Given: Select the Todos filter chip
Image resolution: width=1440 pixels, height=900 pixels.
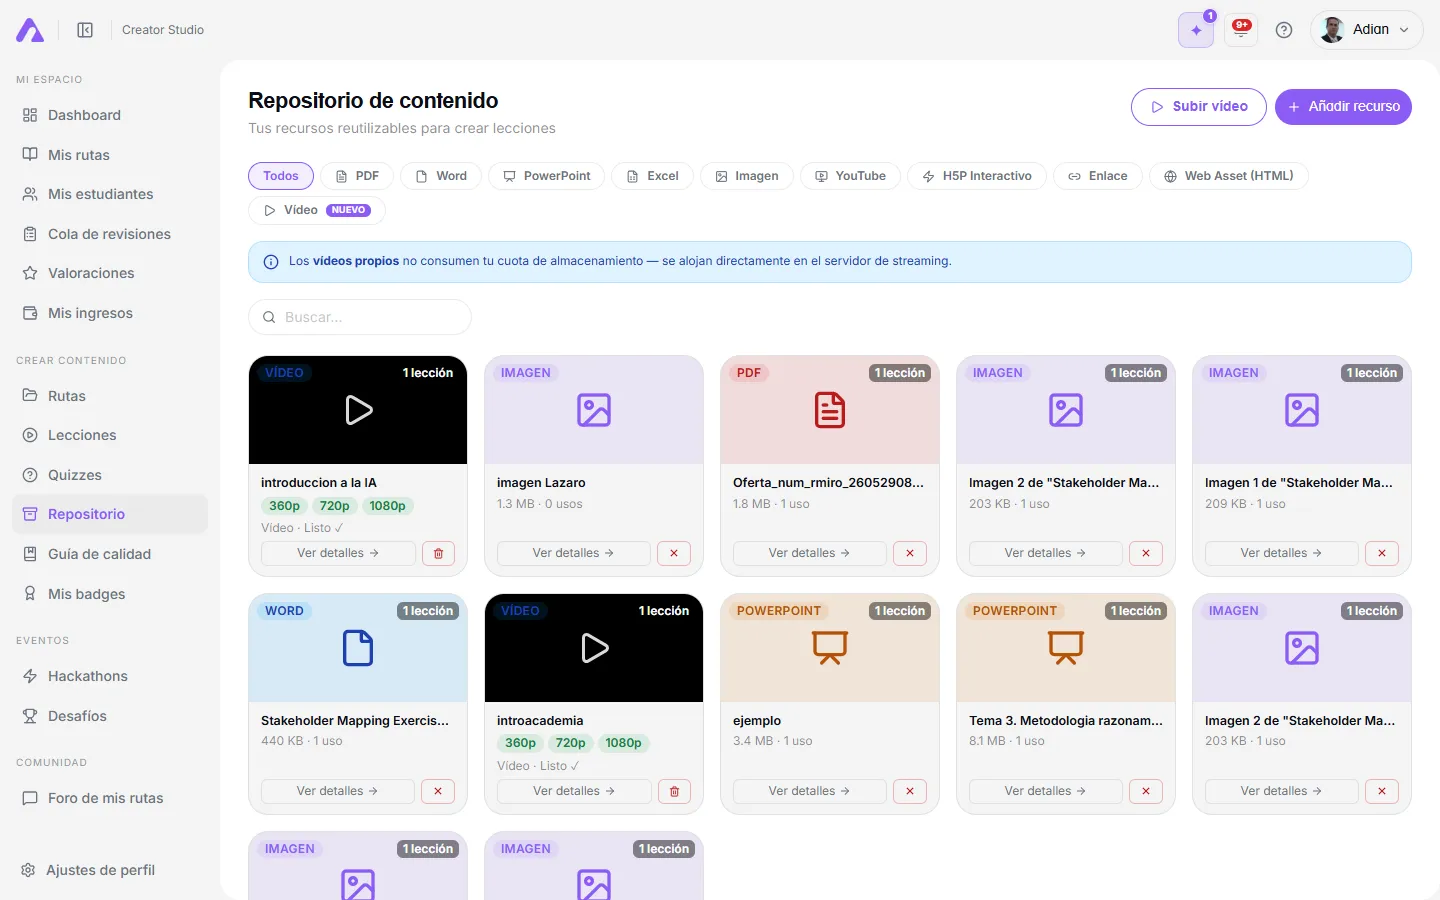Looking at the screenshot, I should point(281,176).
